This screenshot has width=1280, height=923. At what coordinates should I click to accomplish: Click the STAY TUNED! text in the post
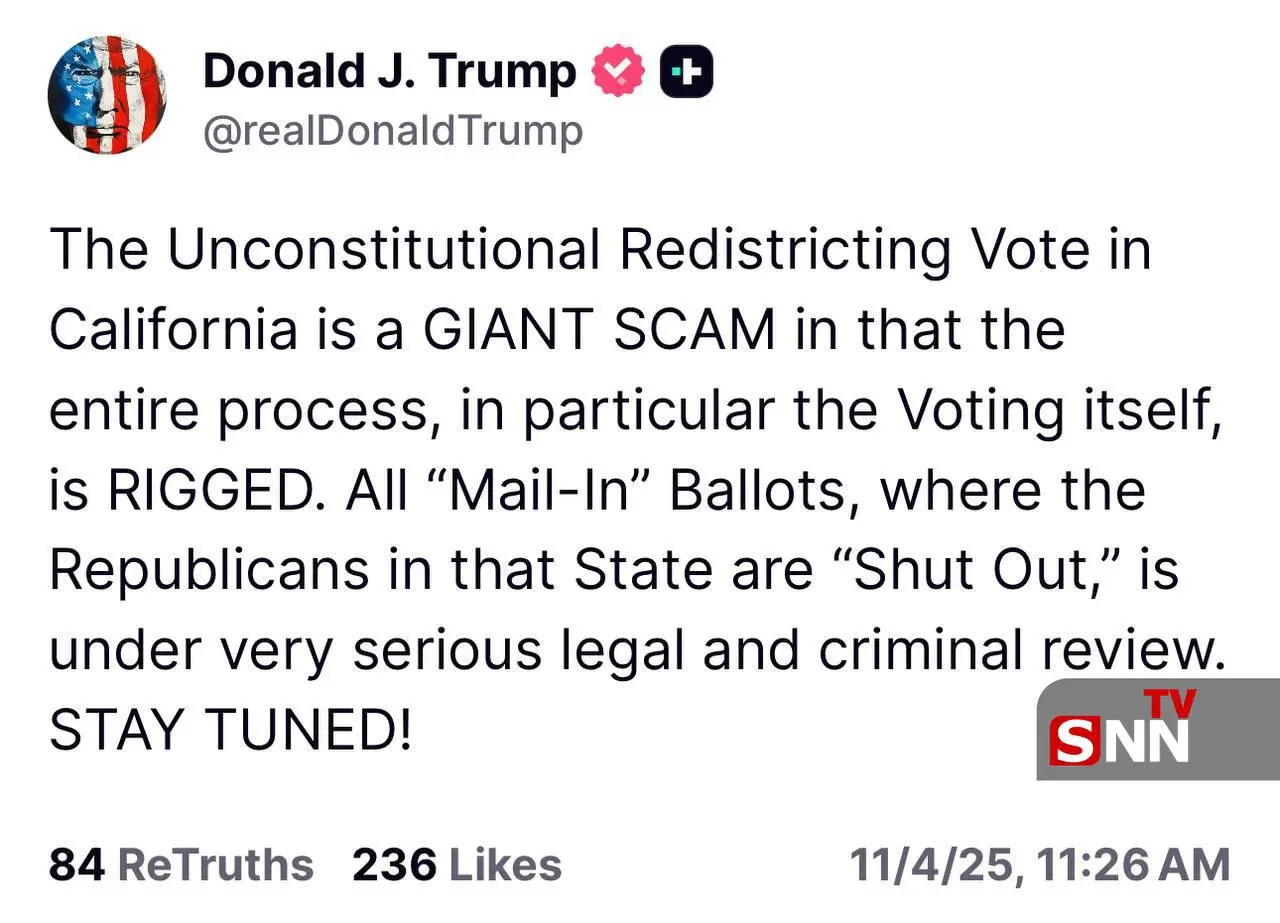click(x=230, y=731)
